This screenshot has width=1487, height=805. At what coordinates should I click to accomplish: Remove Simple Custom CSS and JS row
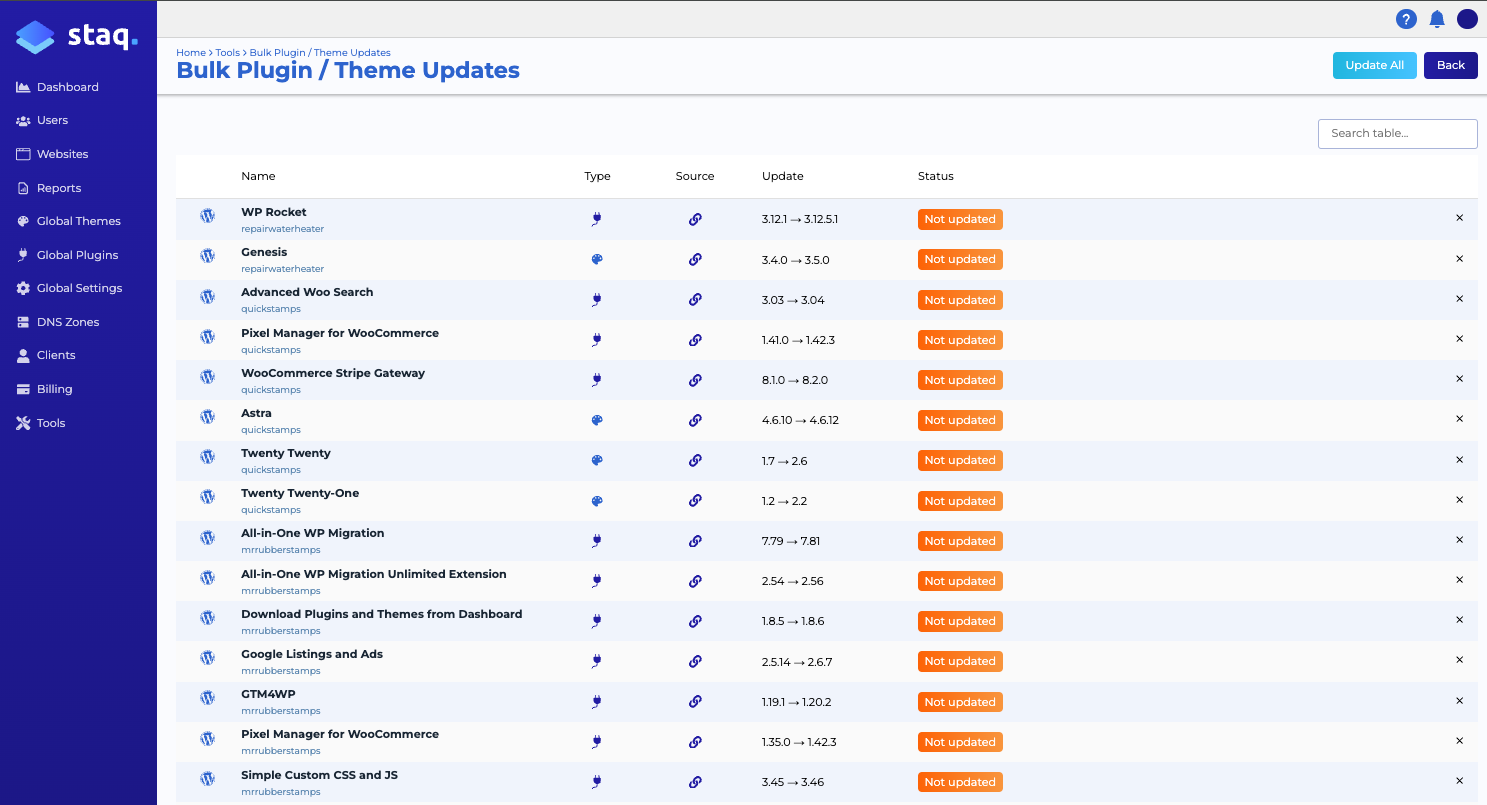(1459, 781)
